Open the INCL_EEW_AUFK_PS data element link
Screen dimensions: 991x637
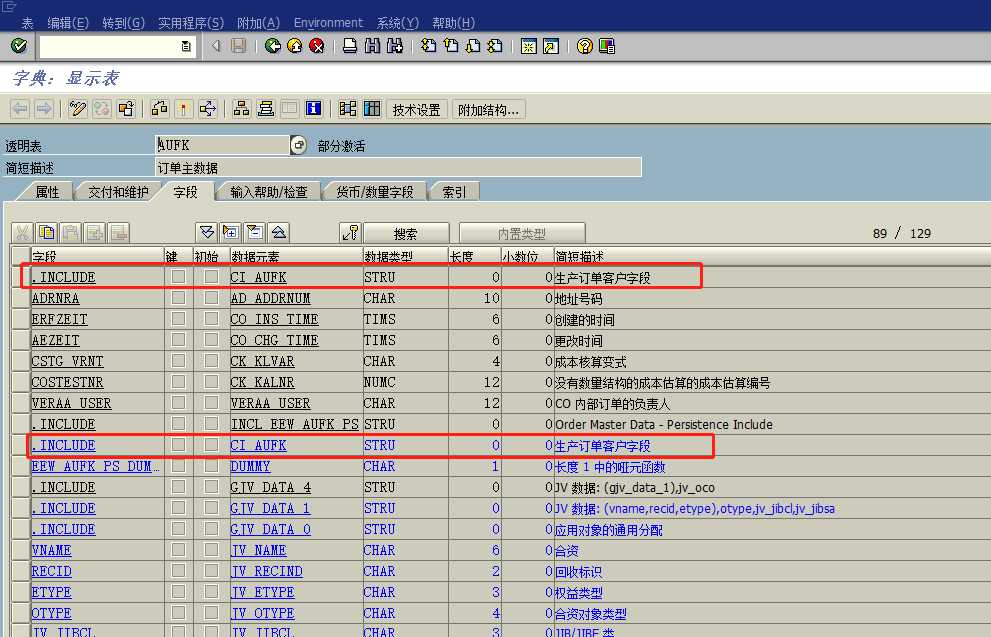coord(295,424)
